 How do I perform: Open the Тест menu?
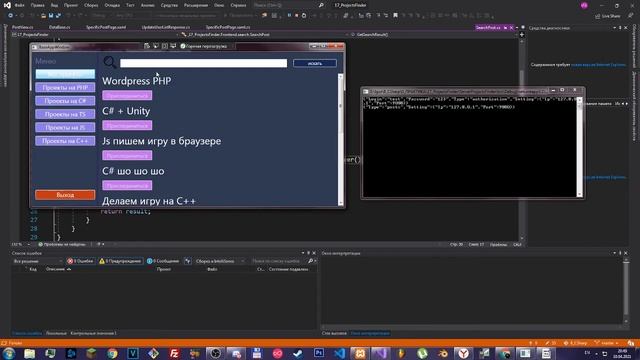[x=130, y=5]
